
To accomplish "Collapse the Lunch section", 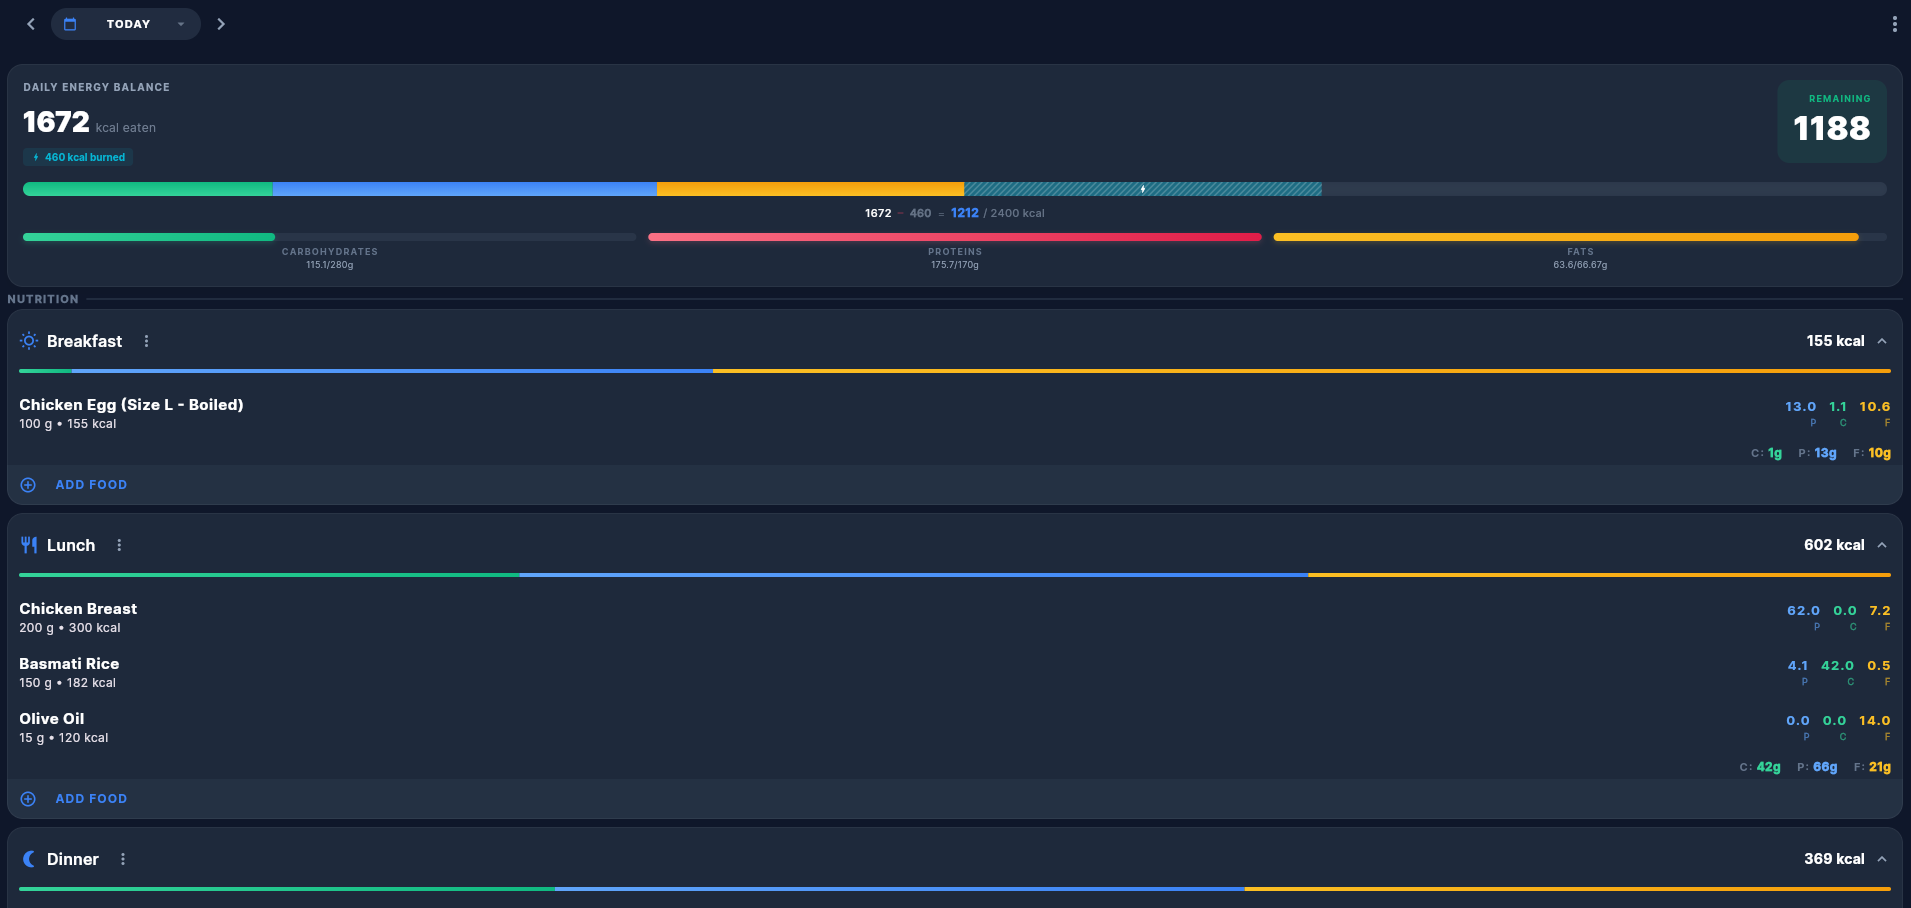I will 1882,544.
